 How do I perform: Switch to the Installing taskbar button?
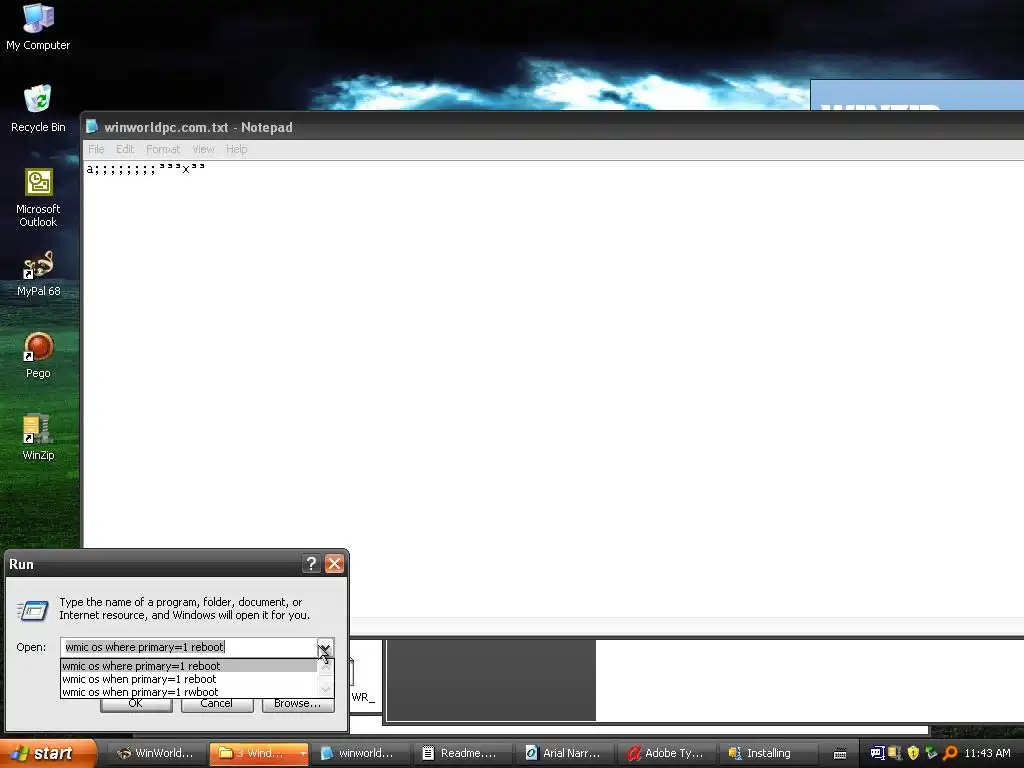(769, 753)
